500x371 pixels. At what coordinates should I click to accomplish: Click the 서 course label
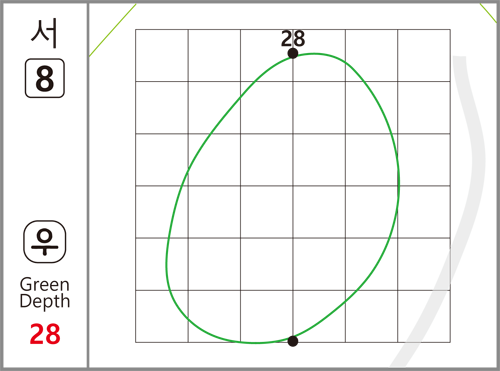click(45, 33)
